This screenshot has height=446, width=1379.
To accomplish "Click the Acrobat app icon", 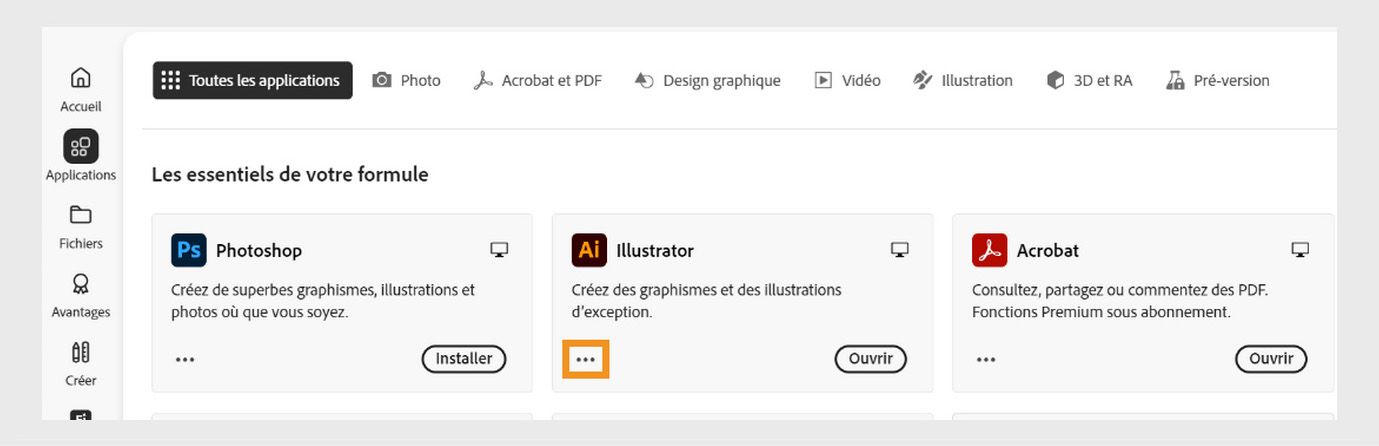I will 989,250.
